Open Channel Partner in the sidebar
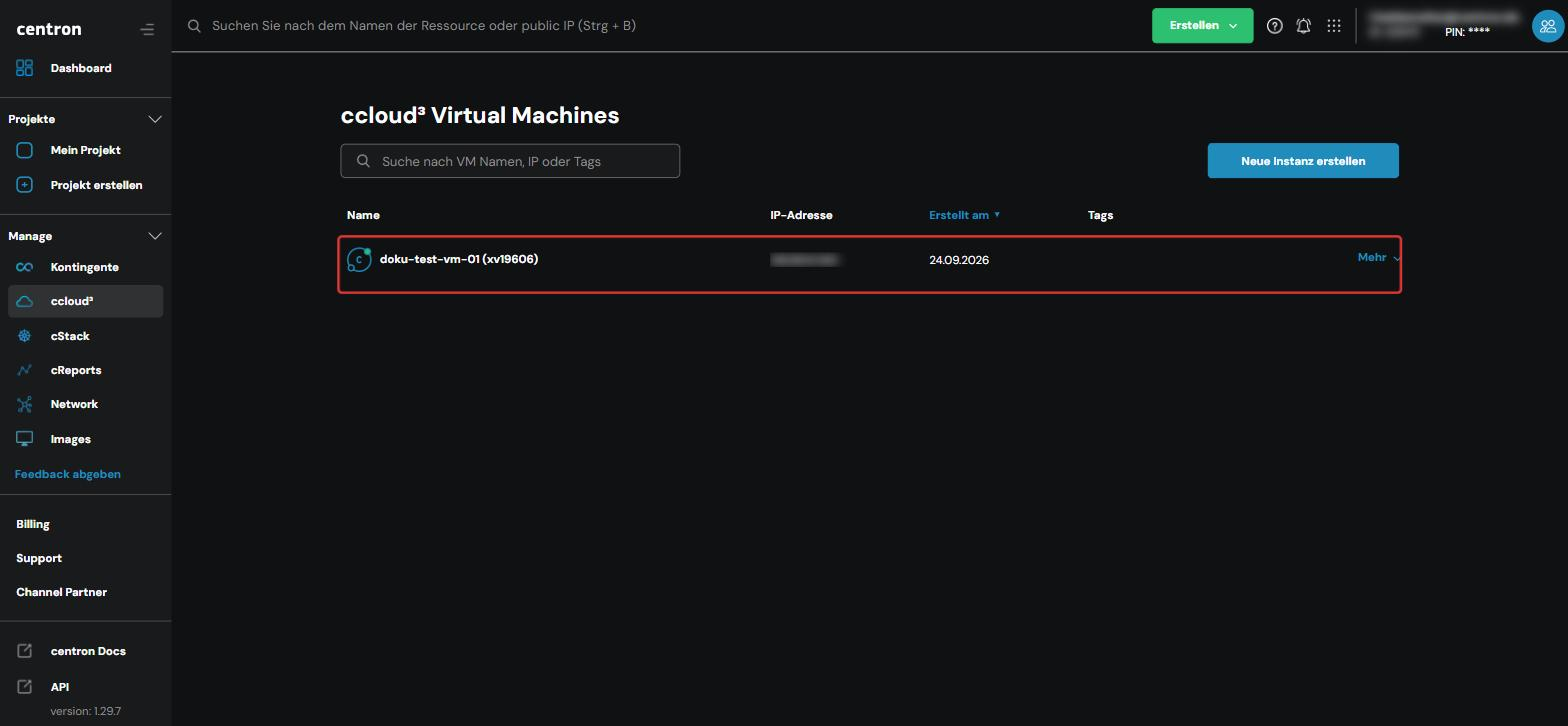 (62, 592)
